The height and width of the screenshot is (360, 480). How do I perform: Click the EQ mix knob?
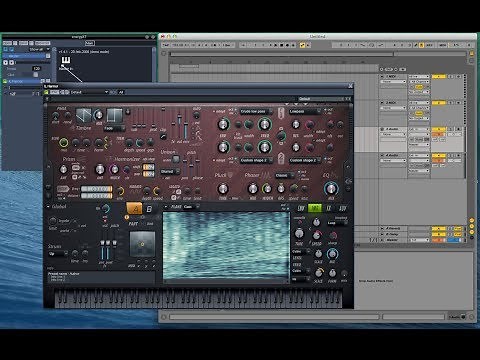331,189
